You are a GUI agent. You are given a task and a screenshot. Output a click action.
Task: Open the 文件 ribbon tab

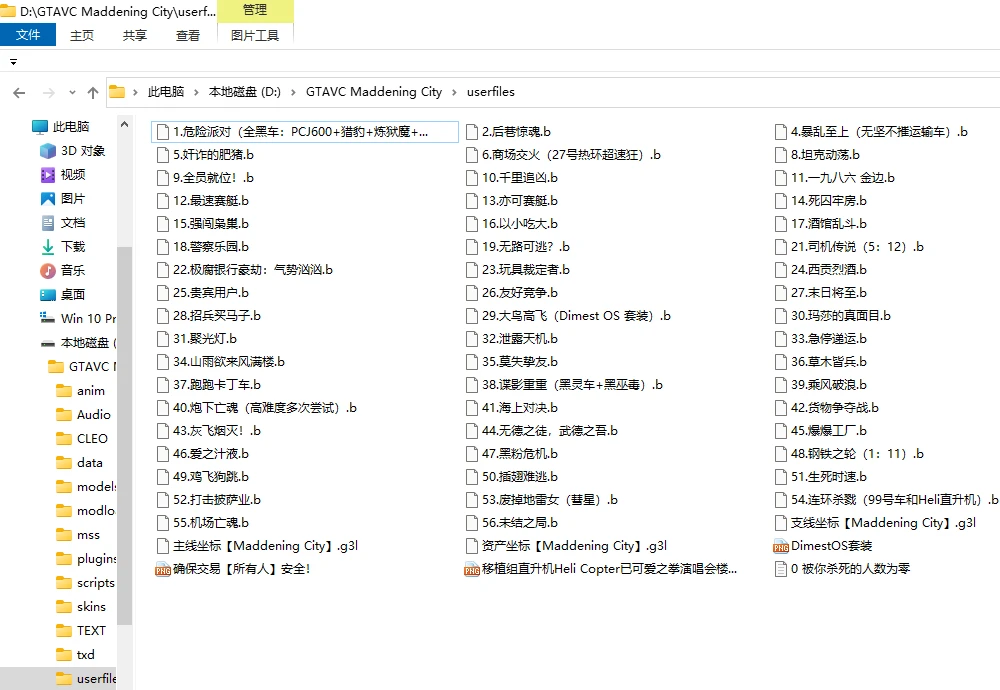pos(28,34)
